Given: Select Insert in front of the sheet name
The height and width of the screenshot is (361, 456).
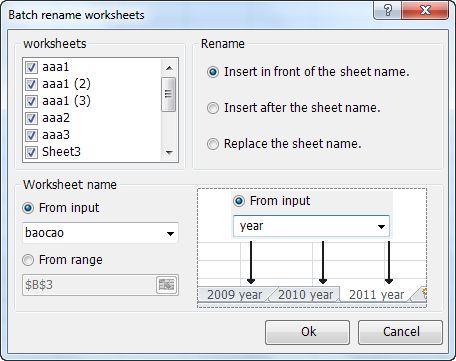Looking at the screenshot, I should 213,72.
